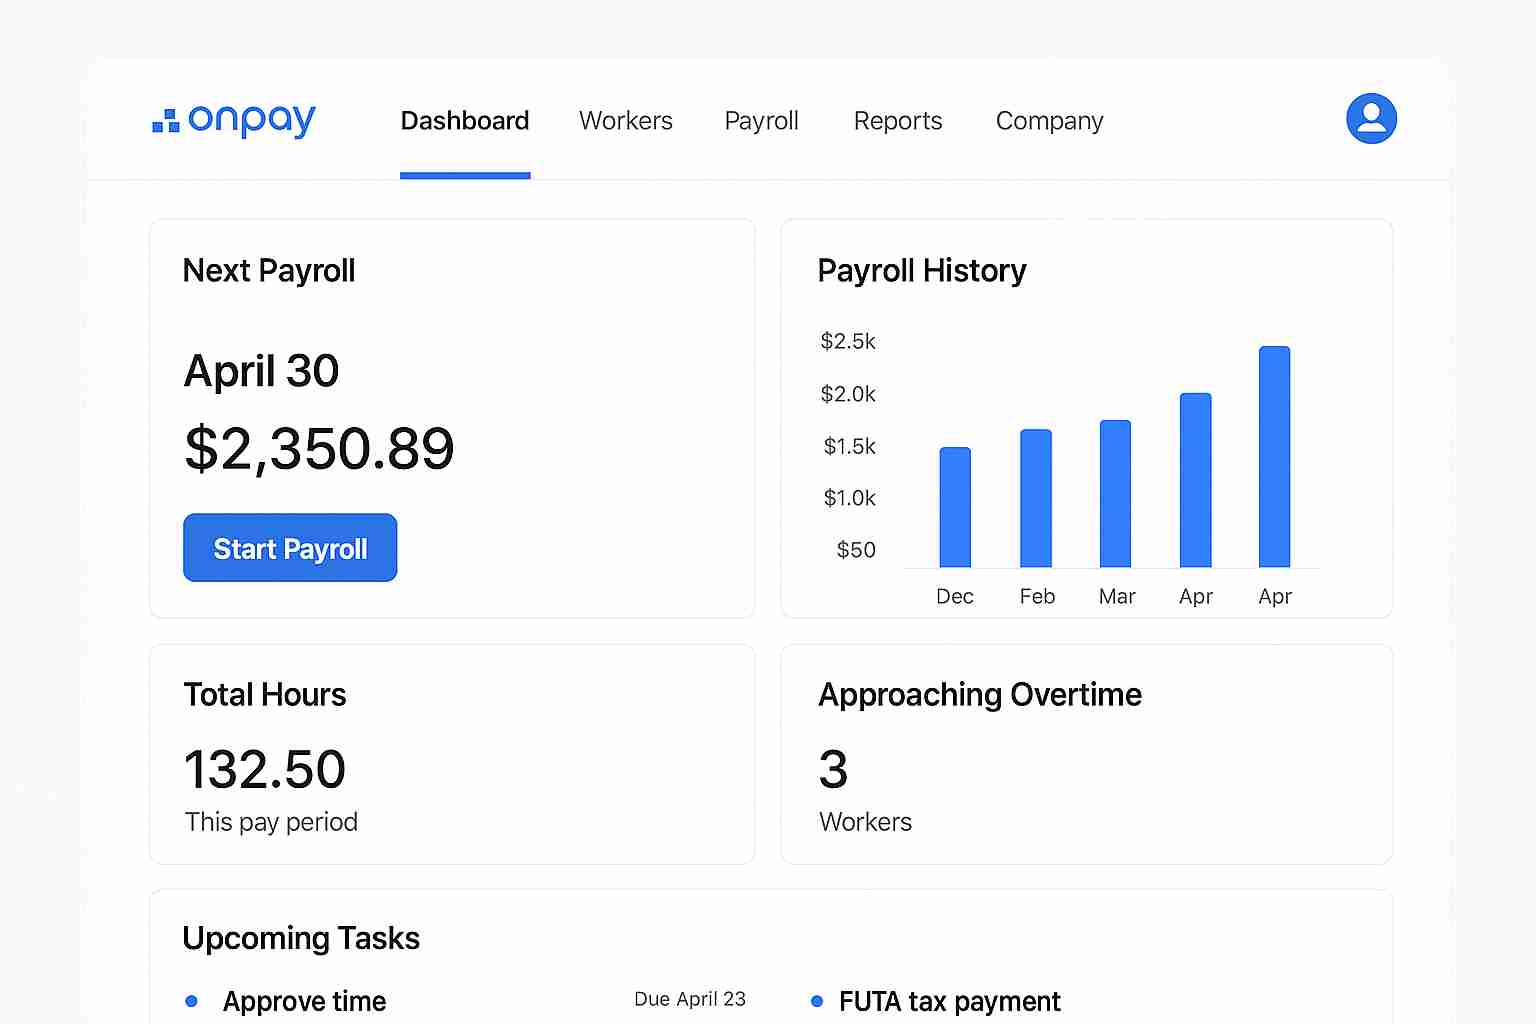The height and width of the screenshot is (1024, 1536).
Task: Click the Due April 23 label
Action: pyautogui.click(x=690, y=998)
